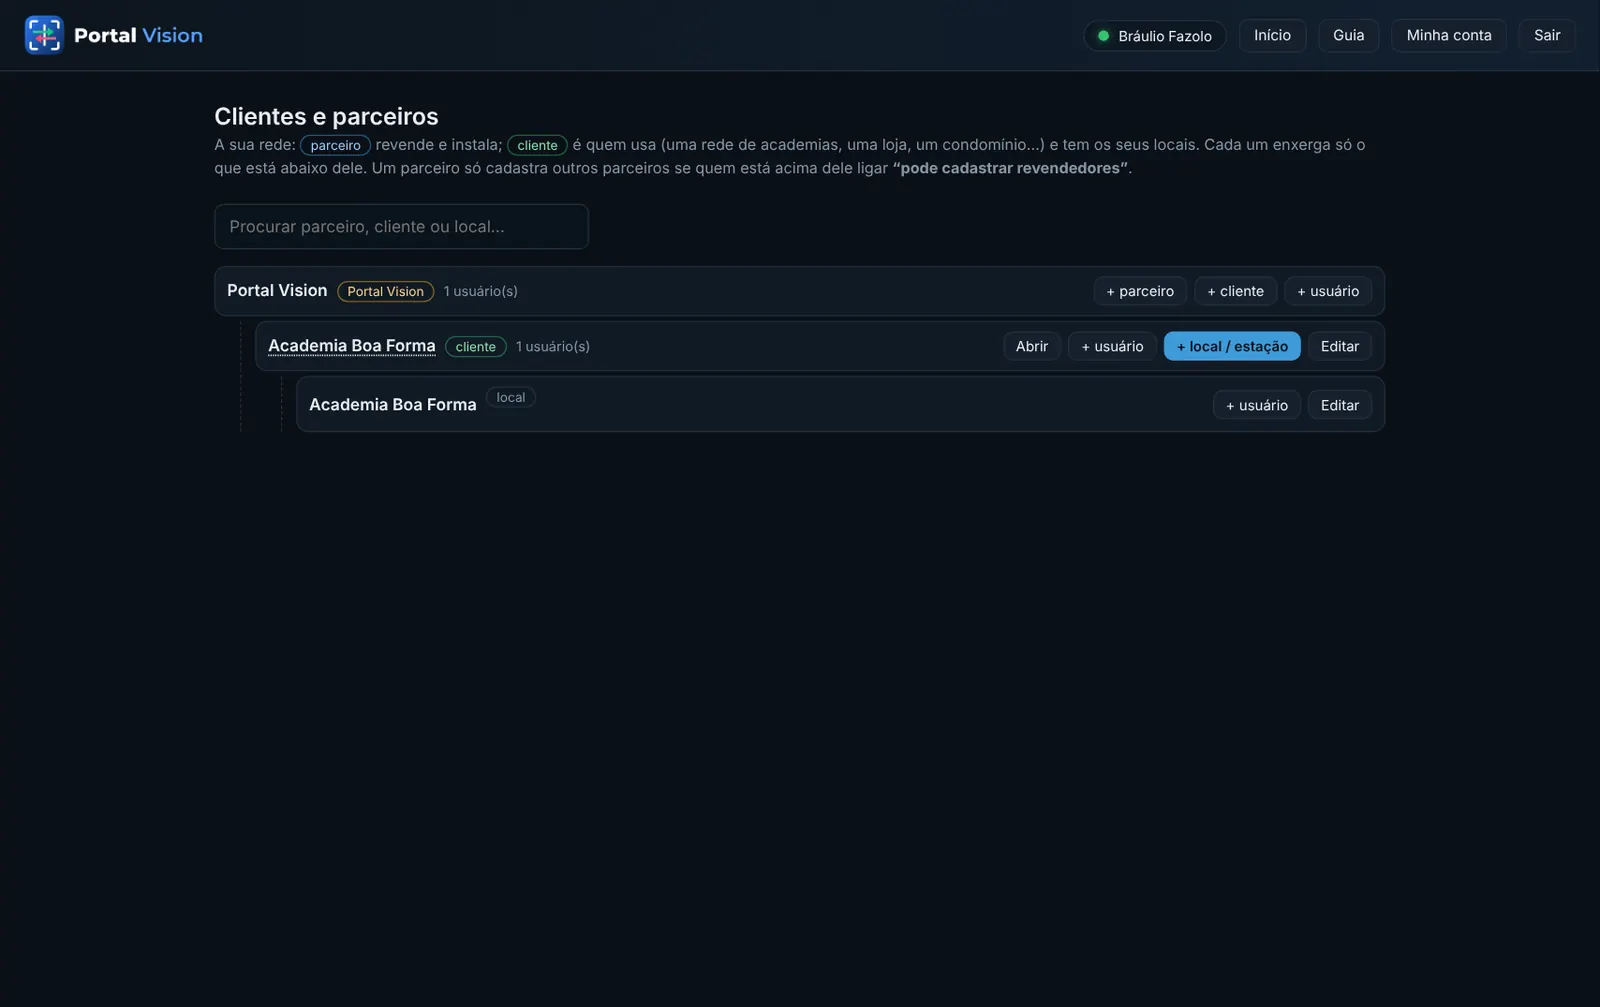This screenshot has width=1600, height=1007.
Task: Click Abrir on Academia Boa Forma client
Action: click(x=1032, y=346)
